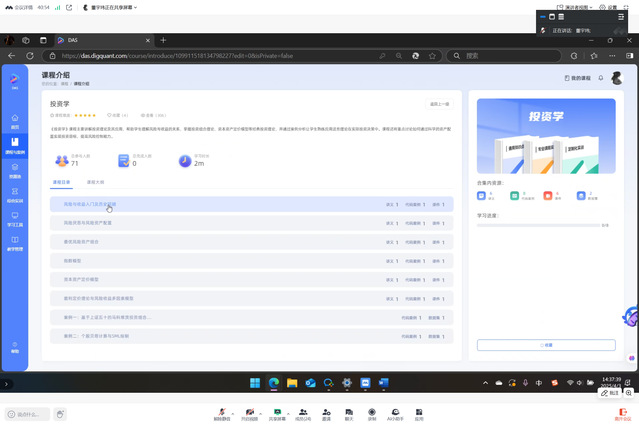The width and height of the screenshot is (639, 426).
Task: Open 教学管理 icon in left sidebar
Action: [x=14, y=246]
